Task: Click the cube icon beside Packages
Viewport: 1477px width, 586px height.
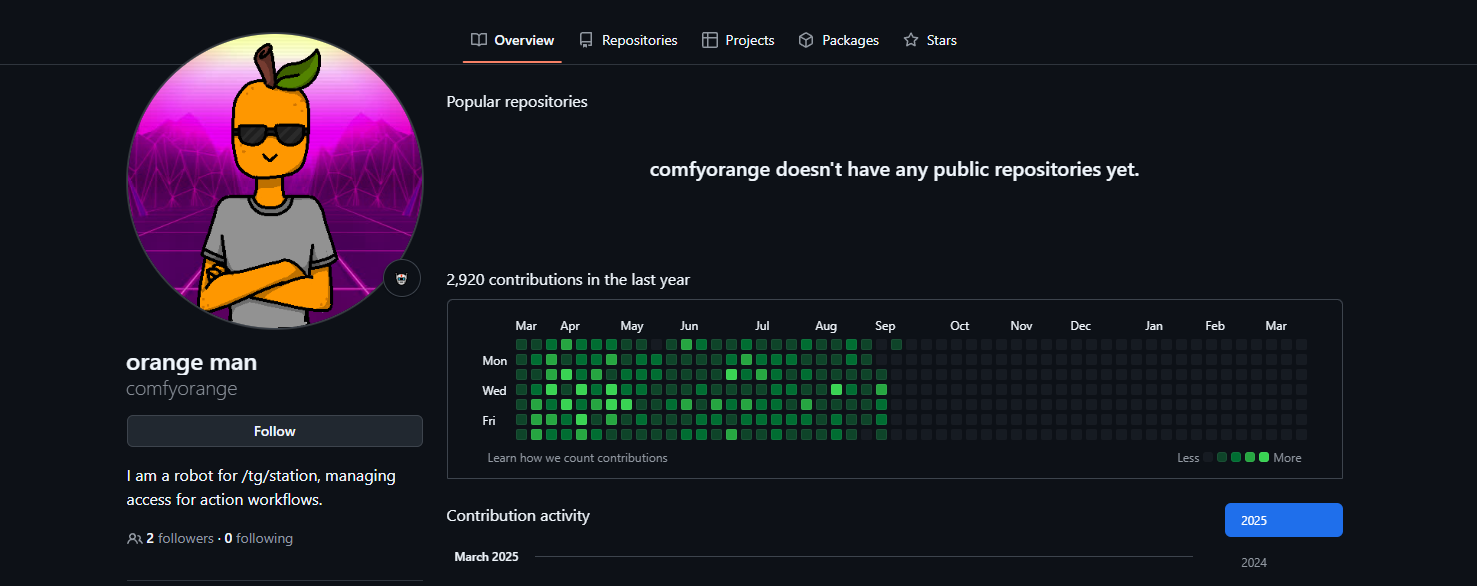Action: coord(806,40)
